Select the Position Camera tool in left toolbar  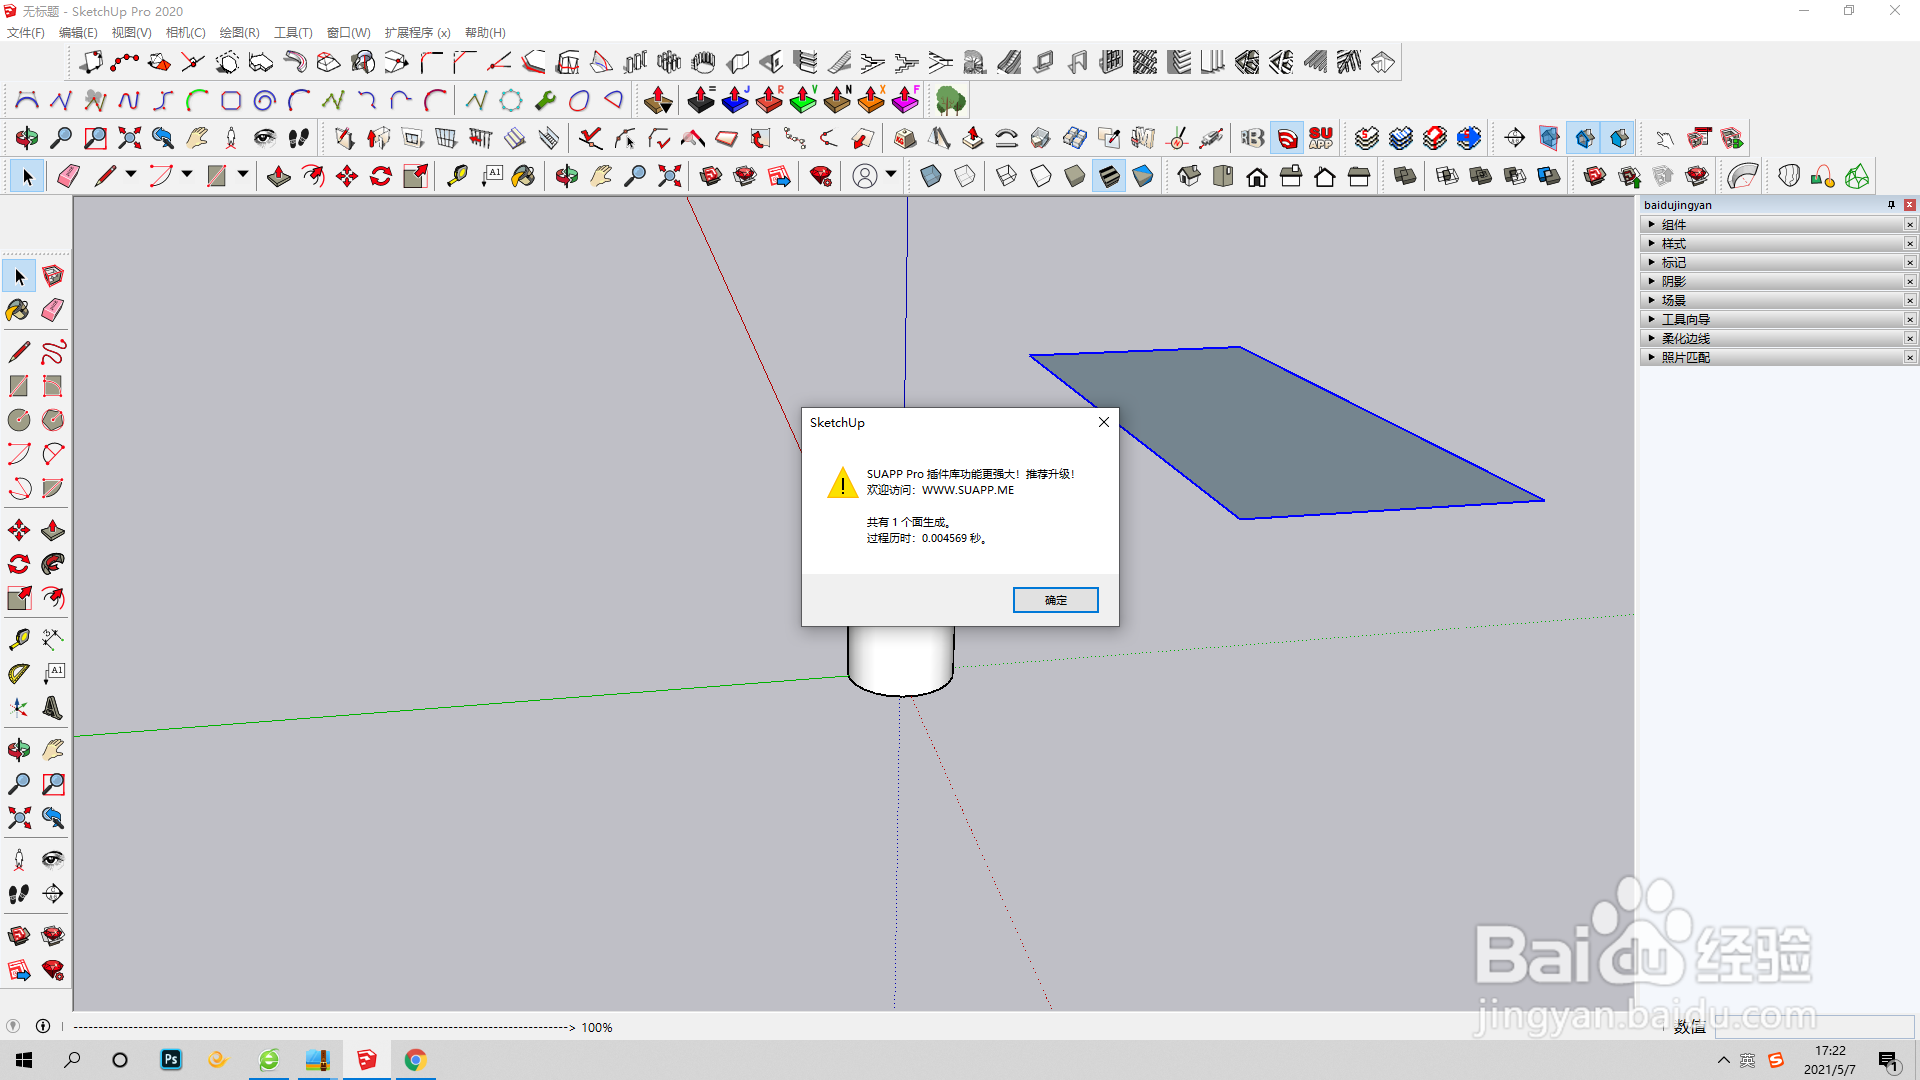[x=19, y=860]
